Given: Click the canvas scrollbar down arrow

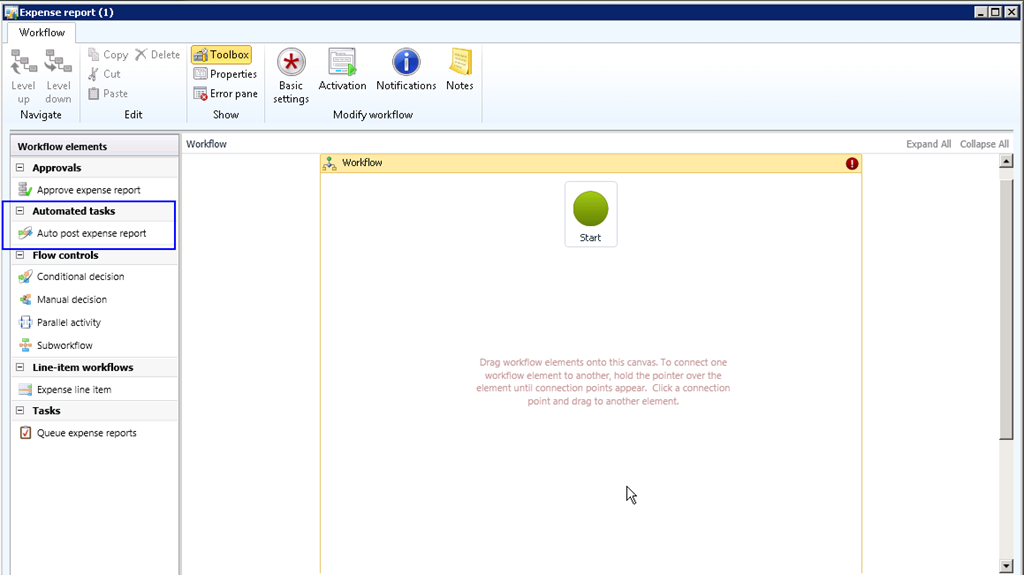Looking at the screenshot, I should [x=1006, y=566].
